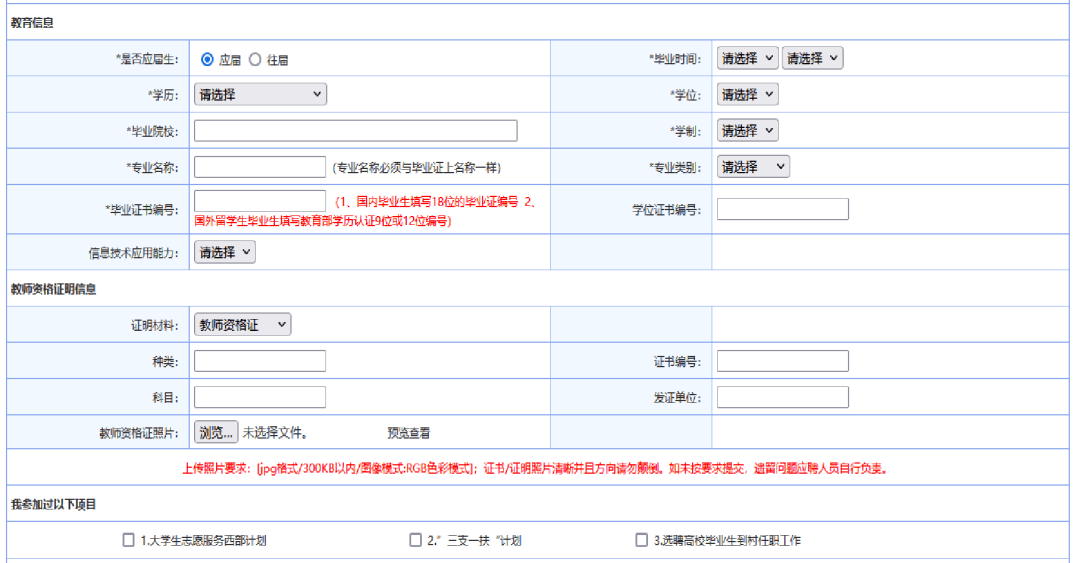Open the 学历 dropdown
The width and height of the screenshot is (1080, 563).
[260, 94]
